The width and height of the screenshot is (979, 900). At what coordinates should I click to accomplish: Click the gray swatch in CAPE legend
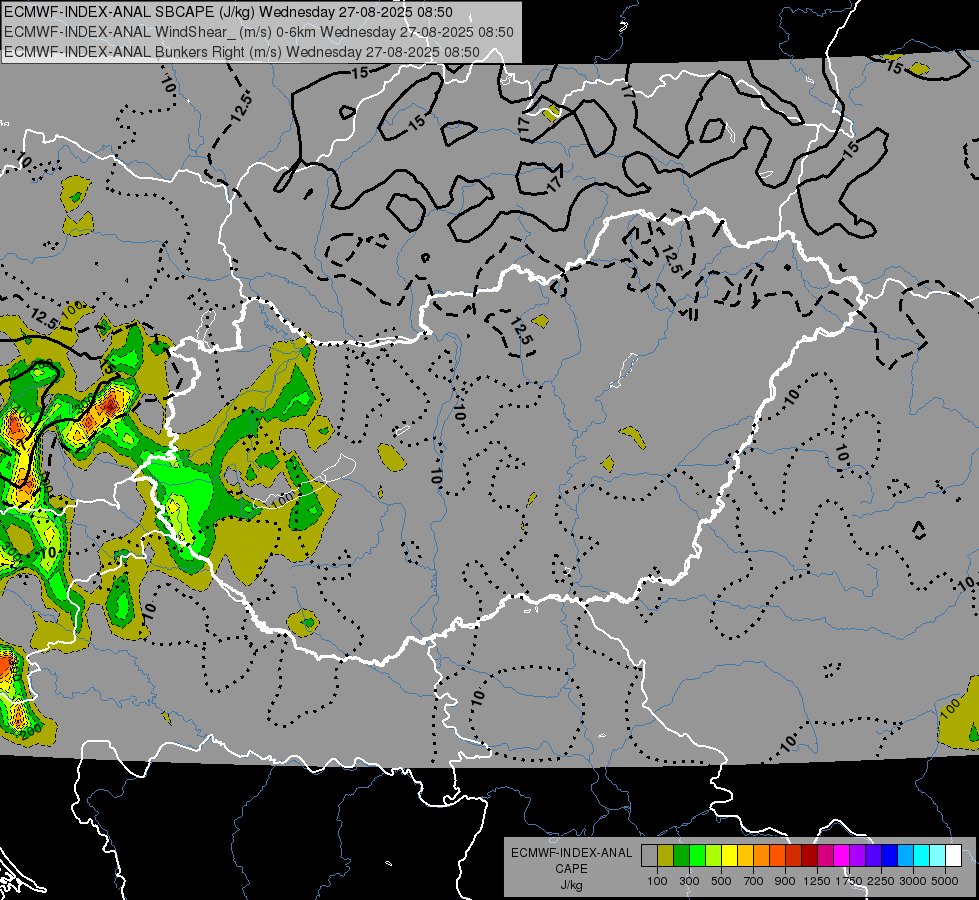point(649,856)
